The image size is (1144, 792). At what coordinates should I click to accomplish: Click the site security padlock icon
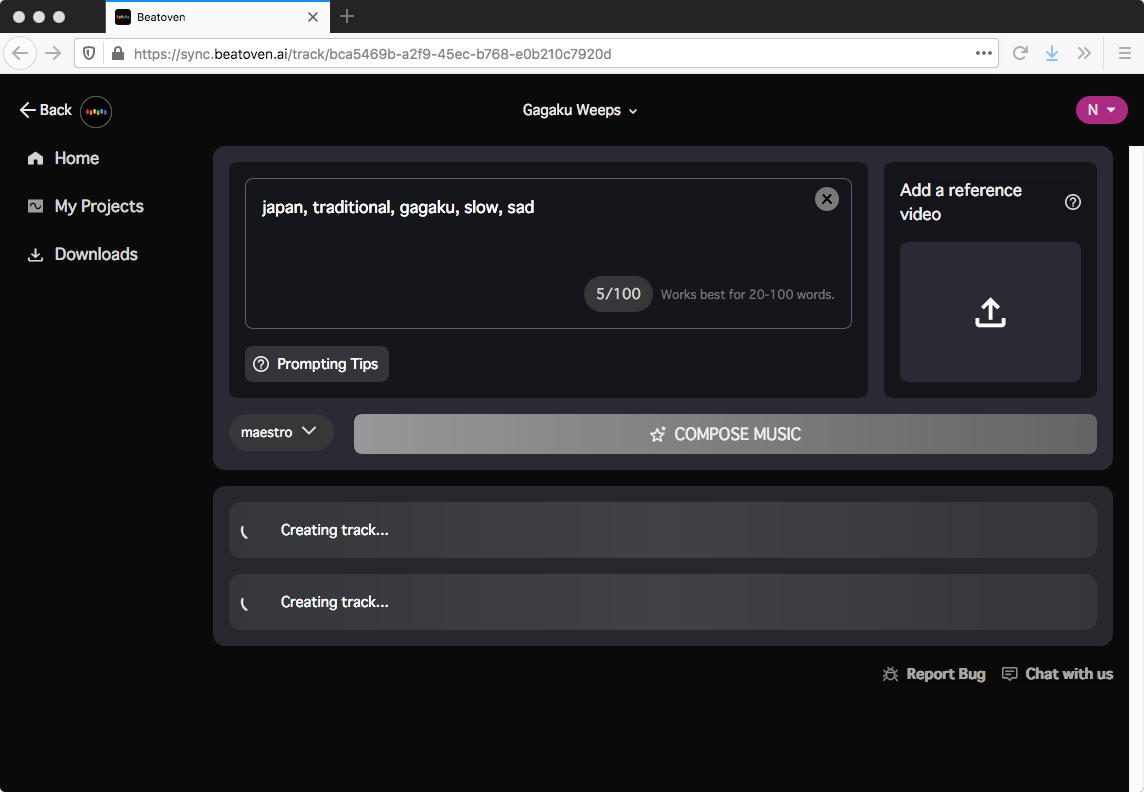coord(117,53)
